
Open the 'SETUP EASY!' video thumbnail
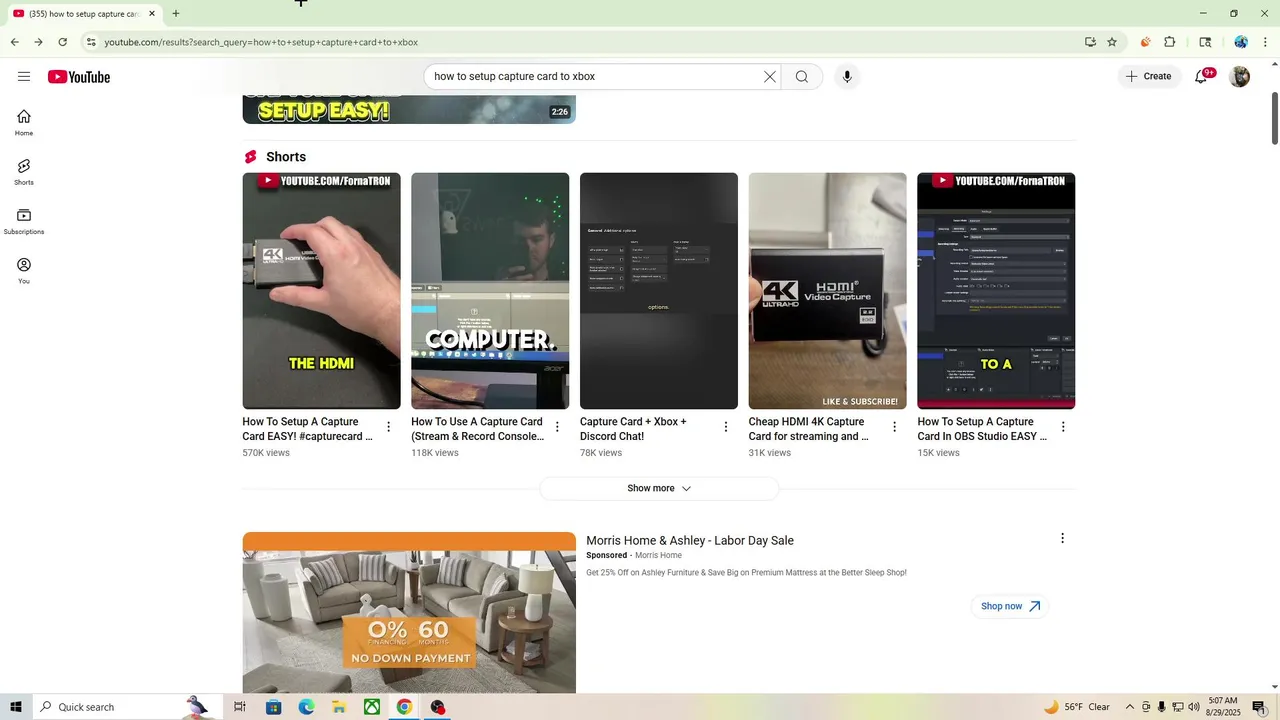[x=409, y=110]
